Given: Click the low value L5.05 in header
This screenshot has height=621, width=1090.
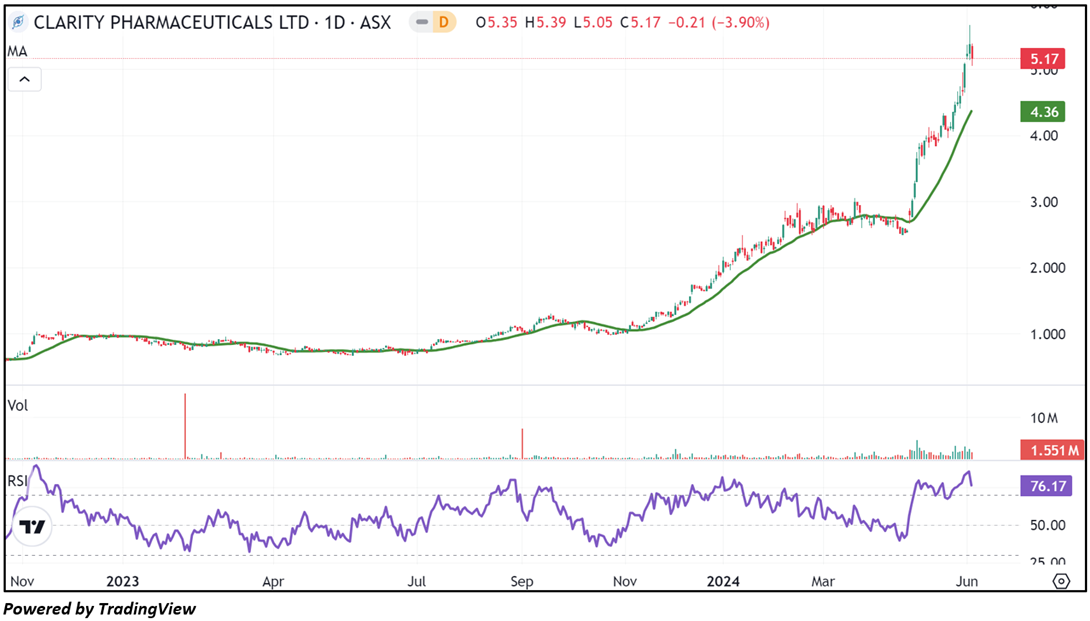Looking at the screenshot, I should click(593, 22).
